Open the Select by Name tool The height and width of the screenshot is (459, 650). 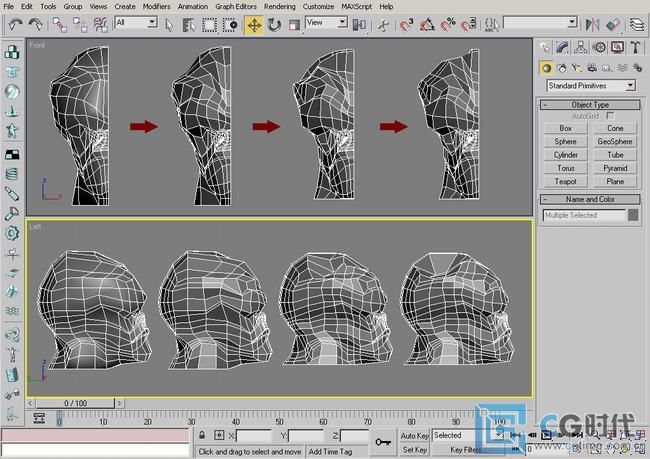189,25
